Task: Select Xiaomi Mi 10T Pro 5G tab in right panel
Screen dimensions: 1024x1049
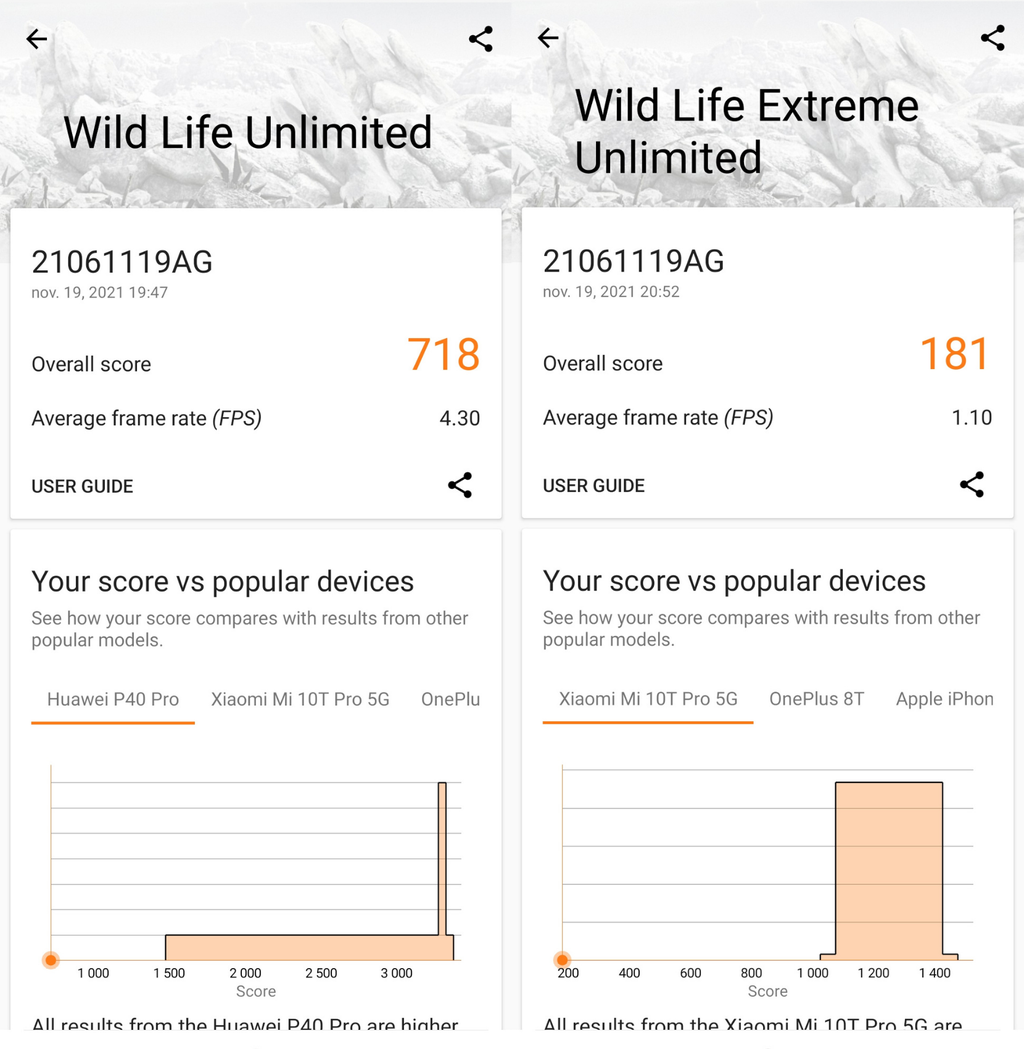Action: [x=648, y=699]
